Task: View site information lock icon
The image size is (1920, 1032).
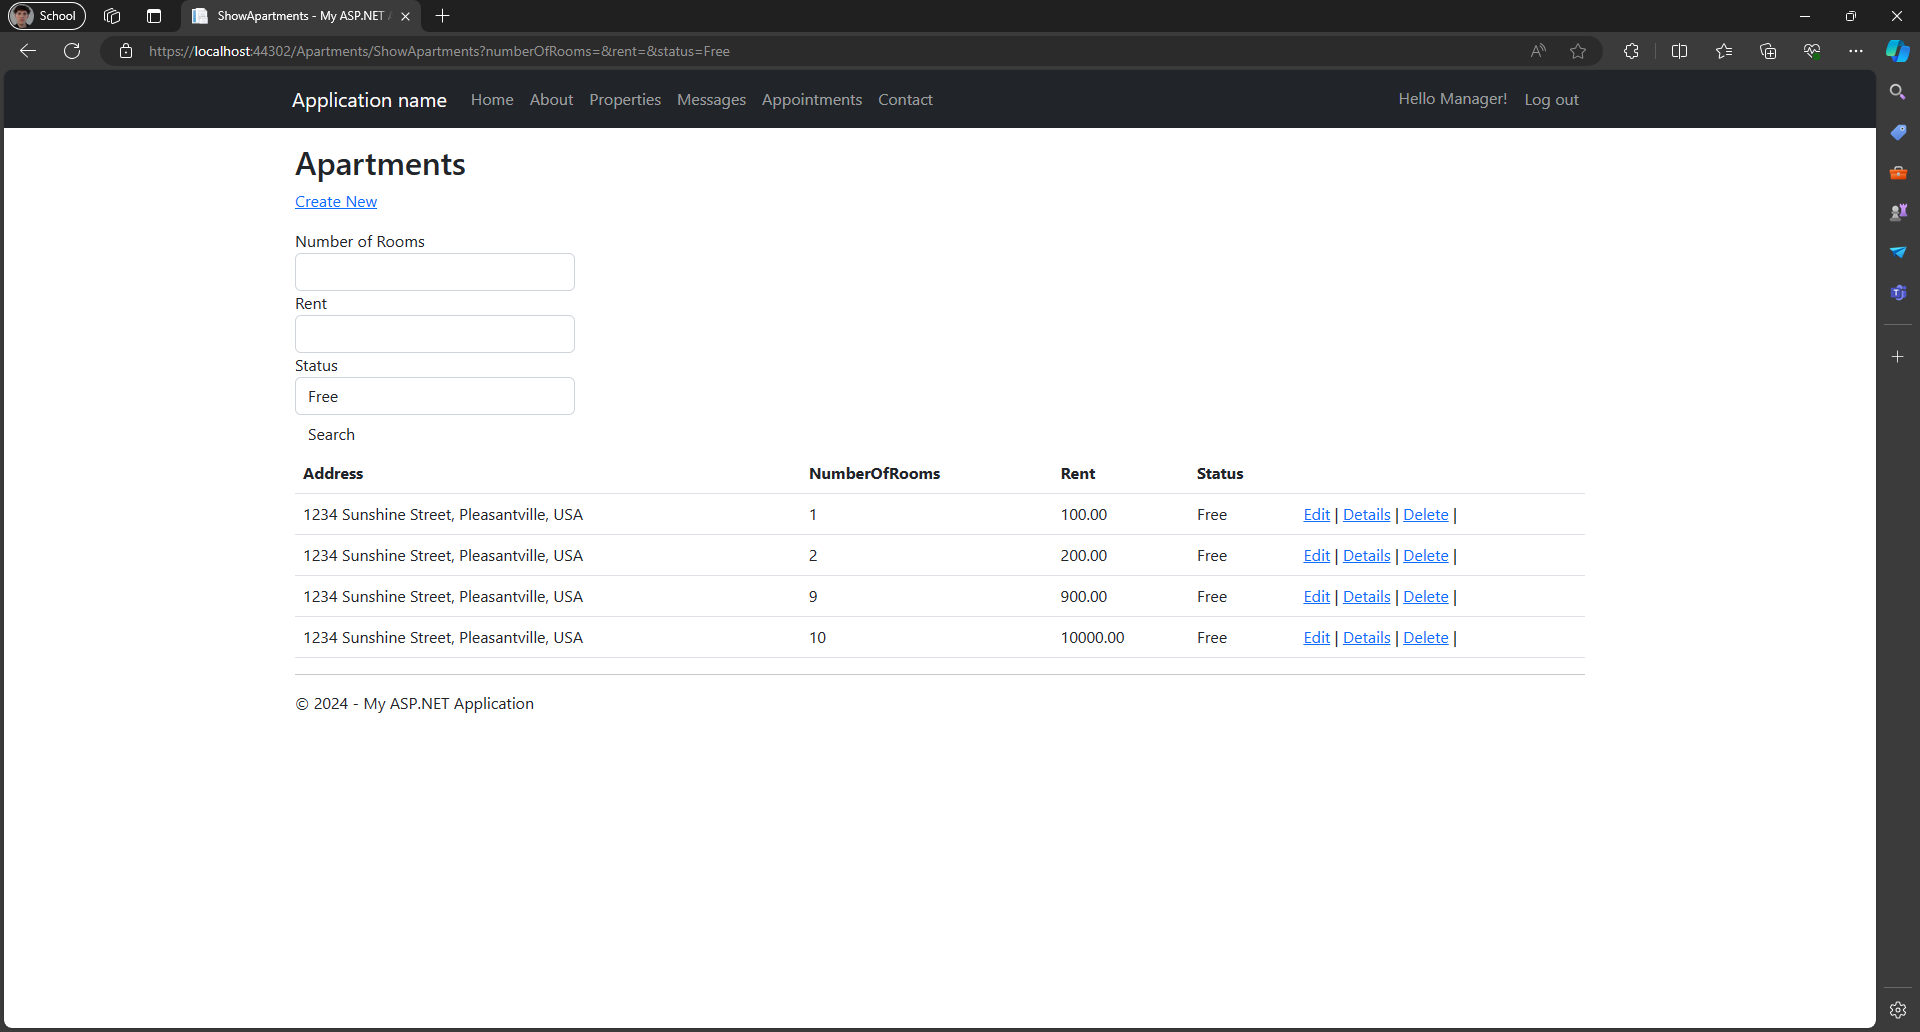Action: tap(126, 51)
